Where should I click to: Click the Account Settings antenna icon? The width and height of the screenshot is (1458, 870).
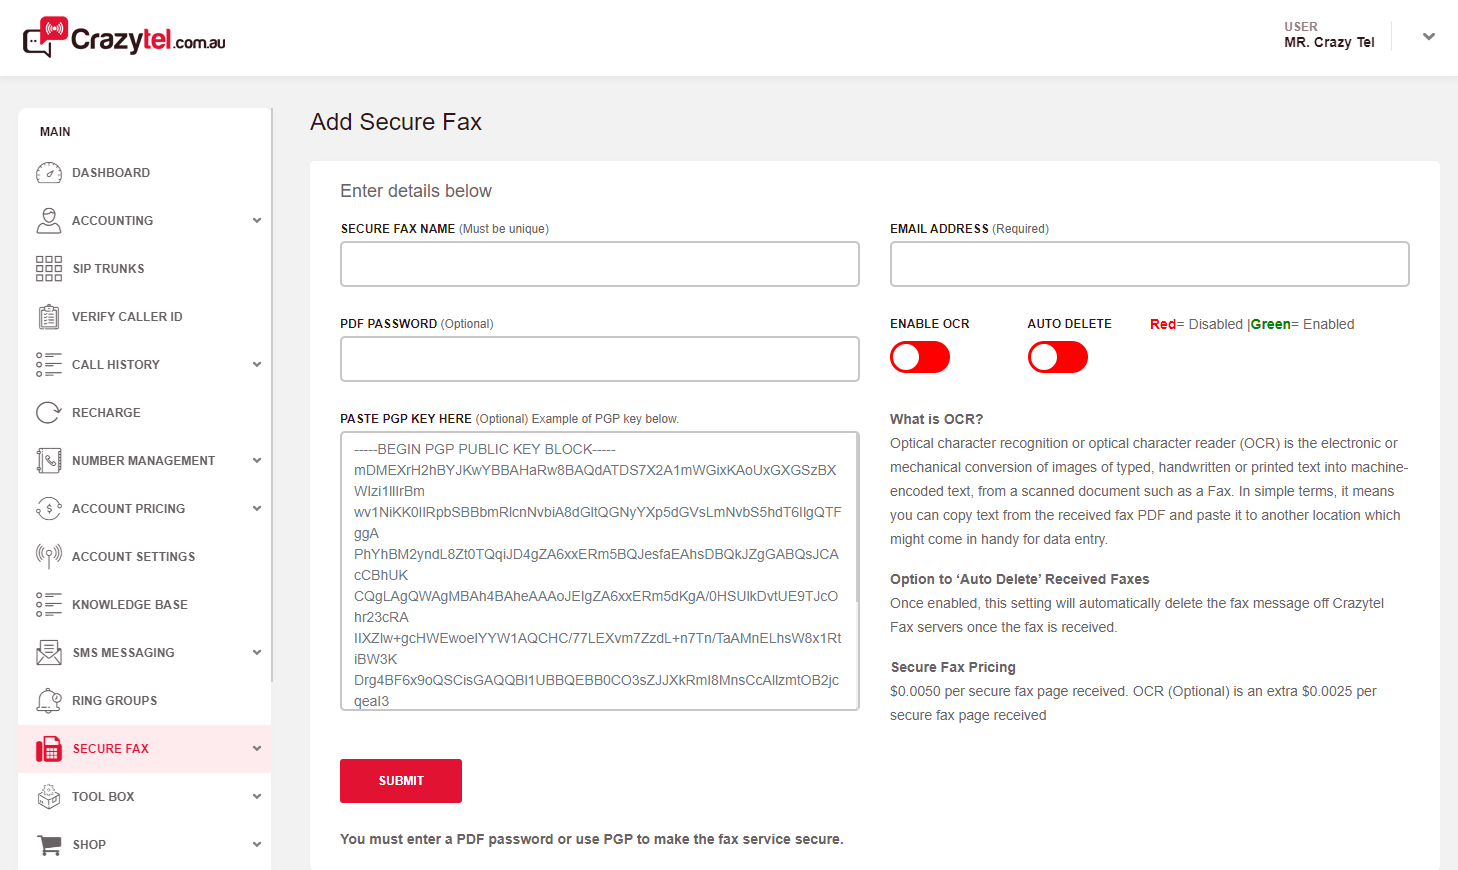point(49,556)
